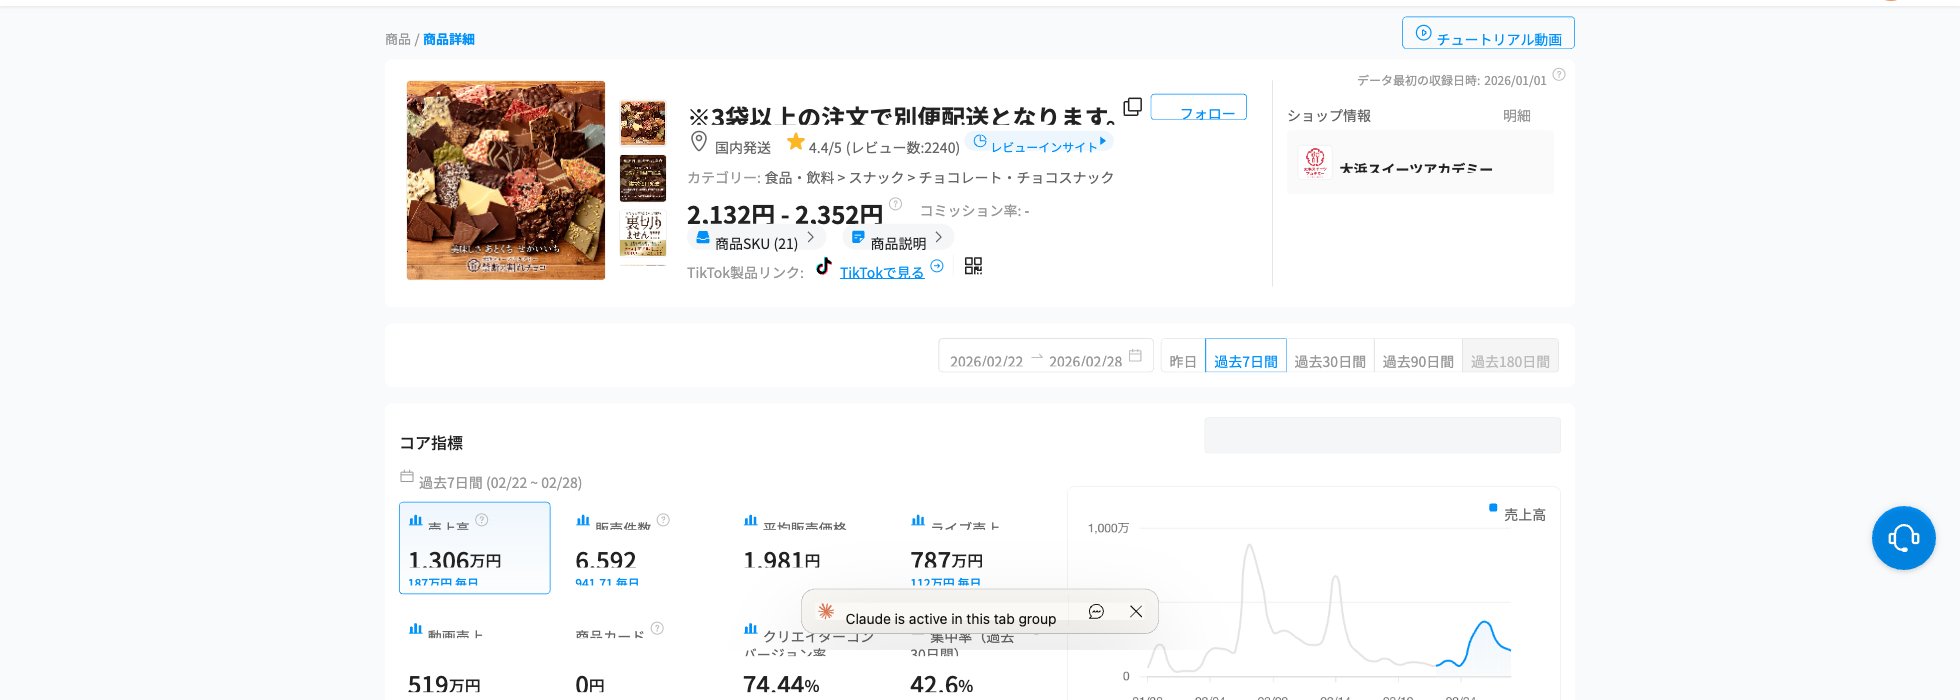The image size is (1960, 700).
Task: Copy the product title with the copy icon
Action: pyautogui.click(x=1133, y=106)
